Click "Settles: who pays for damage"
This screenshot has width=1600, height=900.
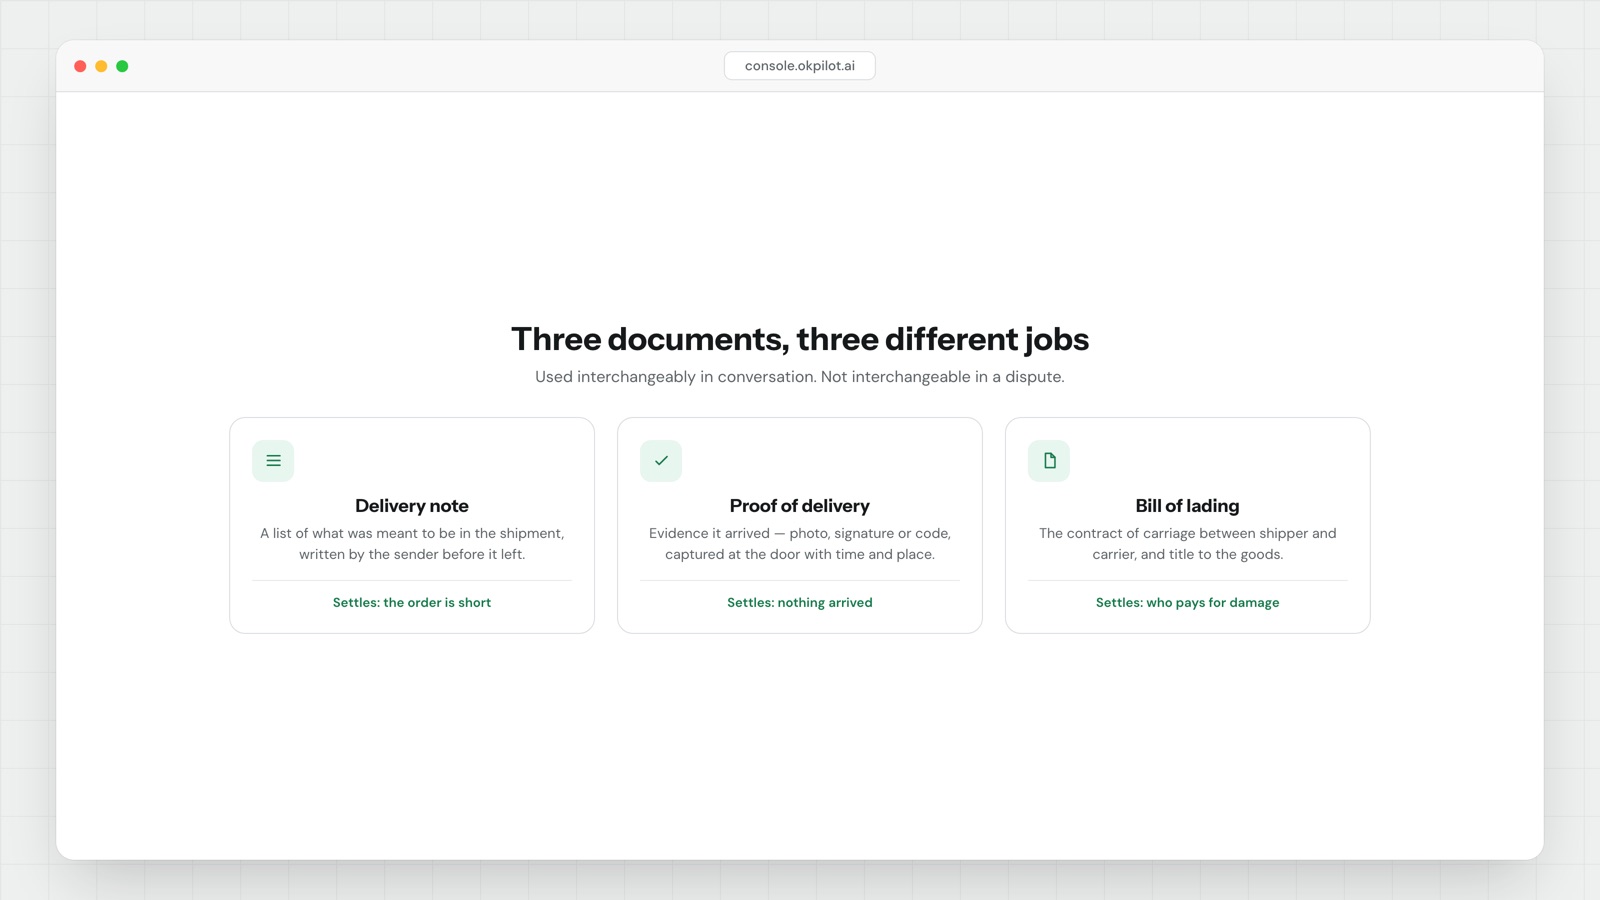pos(1188,603)
